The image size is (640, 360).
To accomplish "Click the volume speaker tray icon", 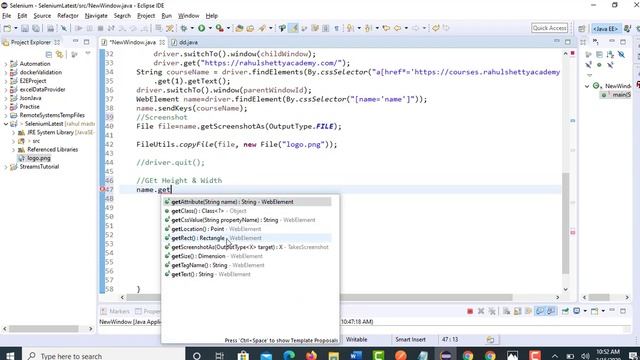I will tap(585, 356).
